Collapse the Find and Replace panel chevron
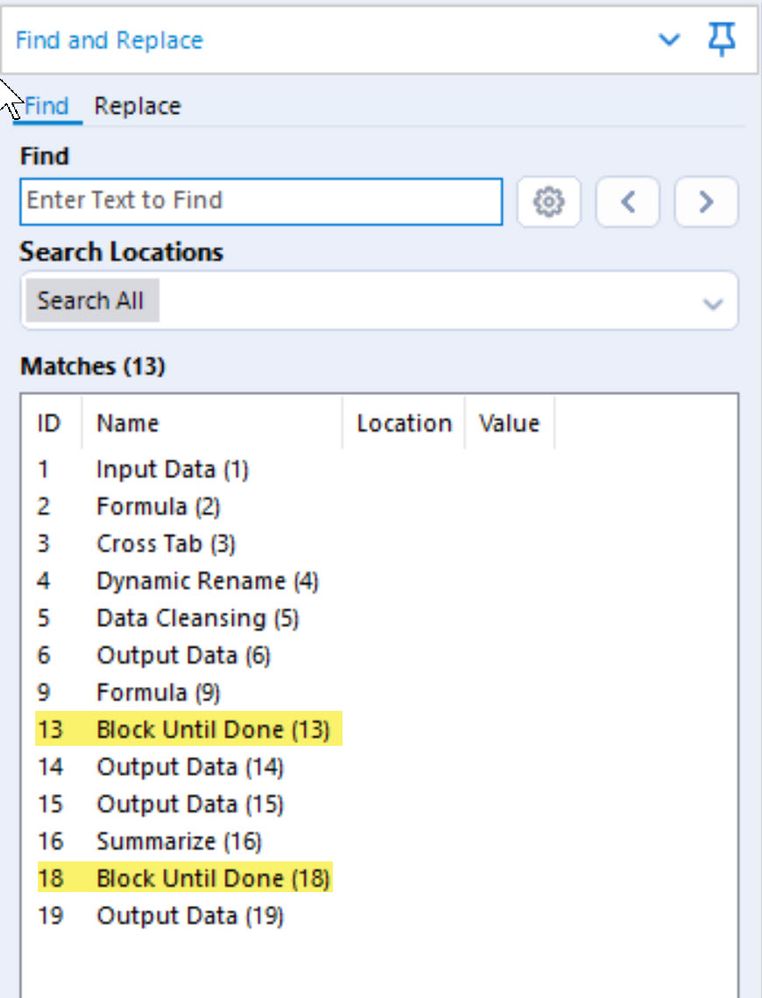This screenshot has height=998, width=762. coord(669,40)
